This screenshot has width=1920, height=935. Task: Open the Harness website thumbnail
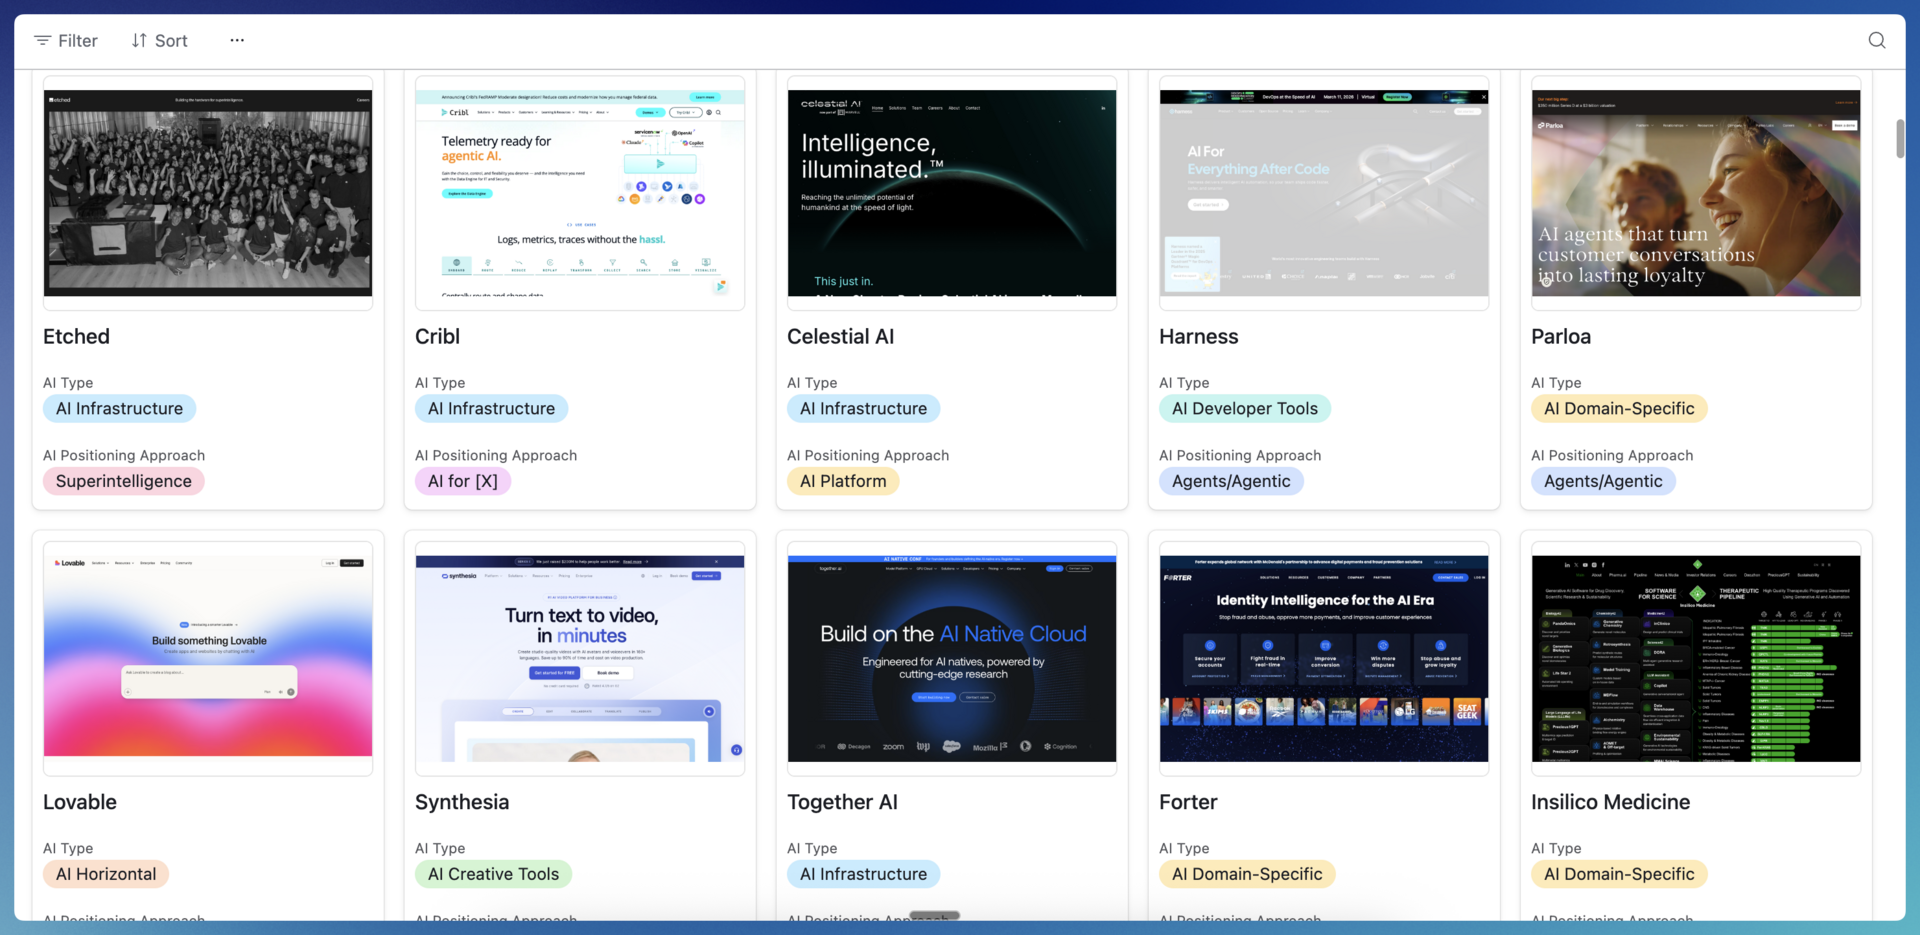[x=1324, y=193]
